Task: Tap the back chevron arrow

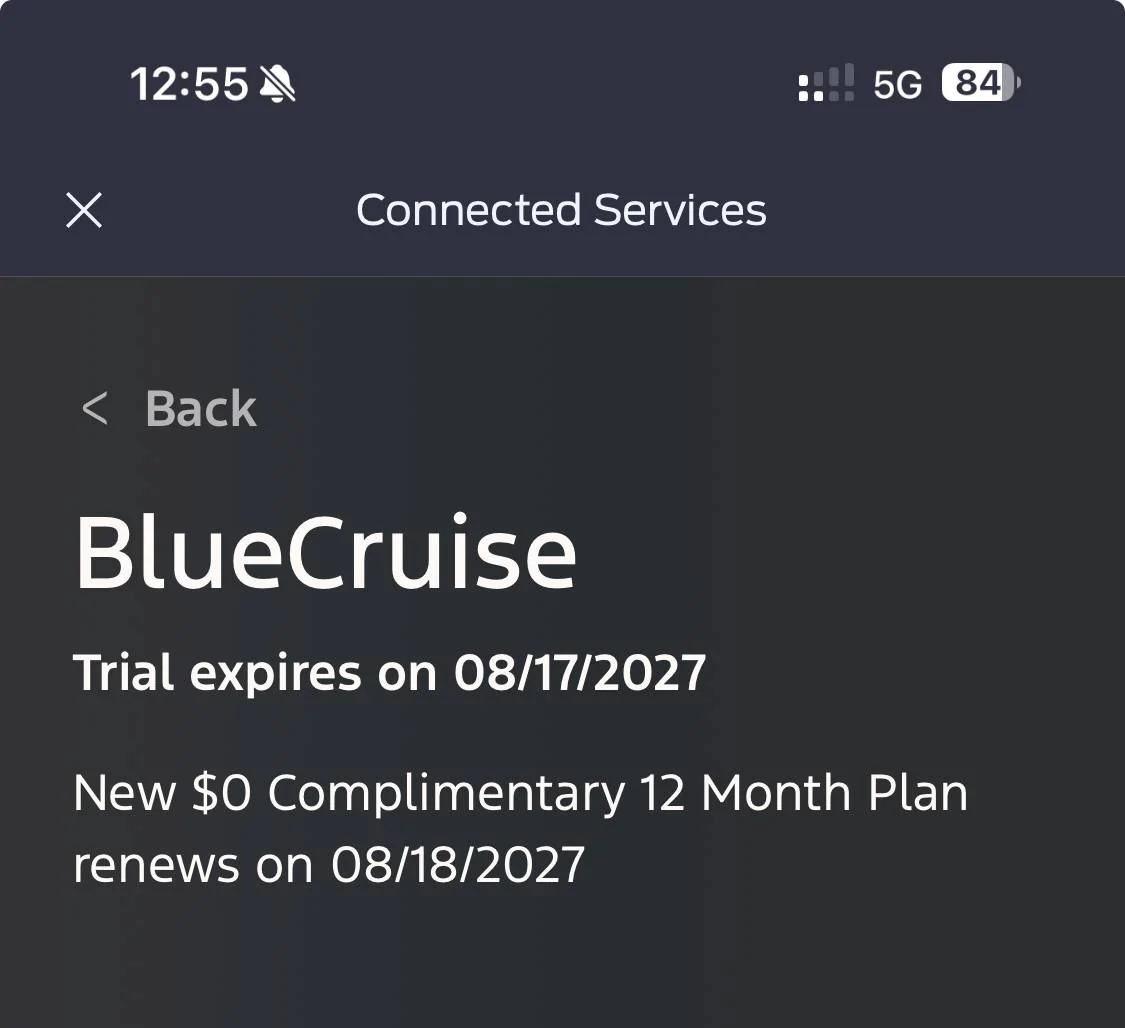Action: tap(94, 409)
